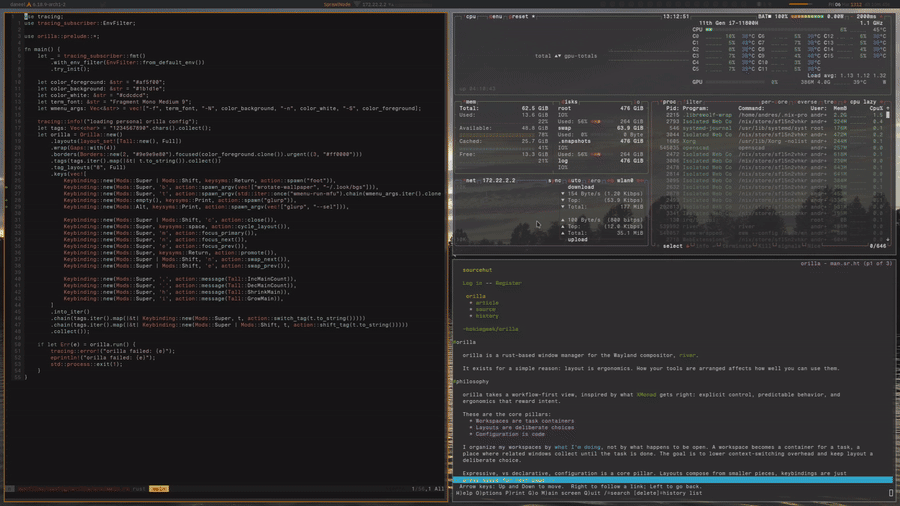Click the sync option in the net box

coord(554,181)
